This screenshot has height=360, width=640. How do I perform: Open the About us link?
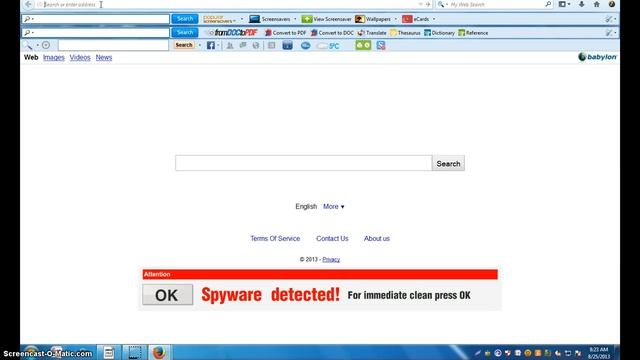pyautogui.click(x=377, y=238)
